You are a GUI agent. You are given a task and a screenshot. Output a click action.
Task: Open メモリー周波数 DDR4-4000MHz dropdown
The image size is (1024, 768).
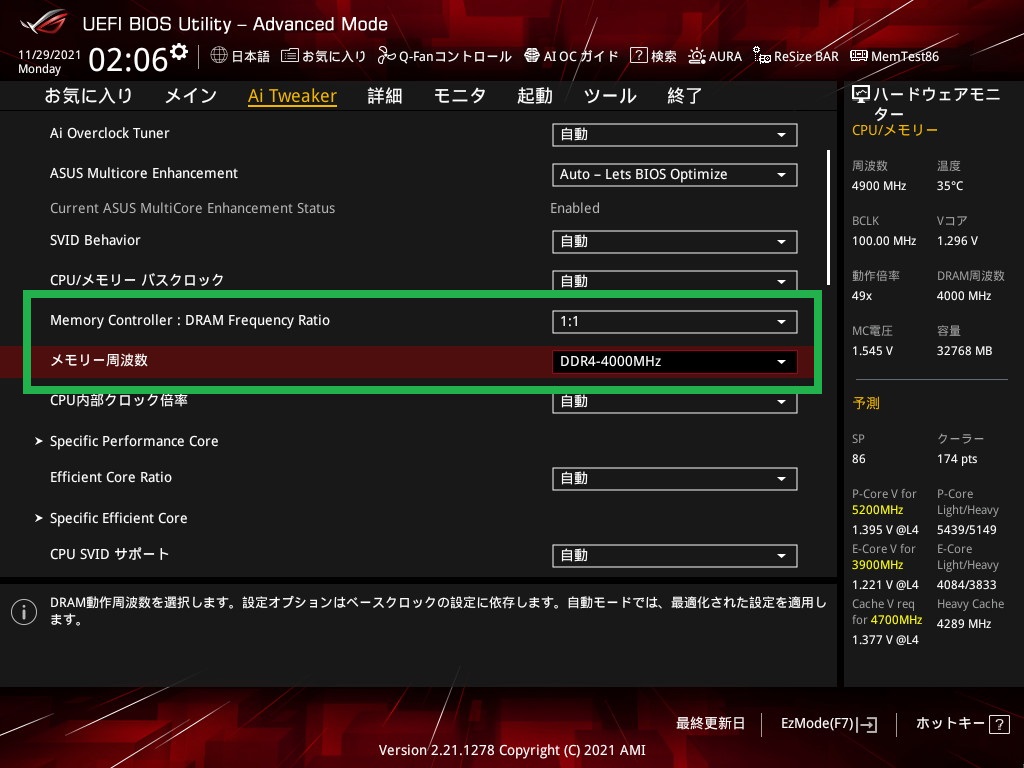675,362
